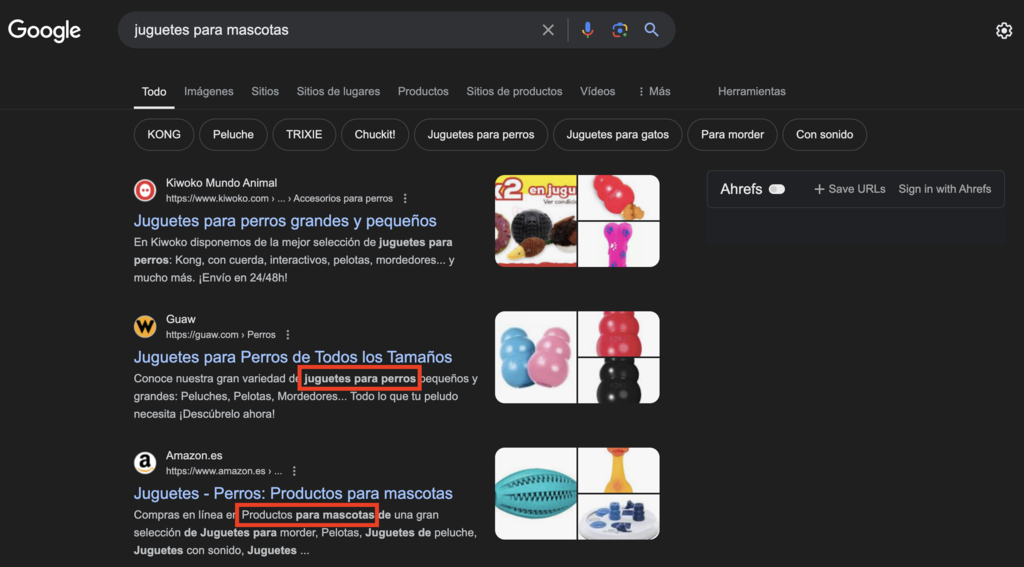Select Juguetes para perros chip
This screenshot has height=567, width=1024.
[481, 135]
